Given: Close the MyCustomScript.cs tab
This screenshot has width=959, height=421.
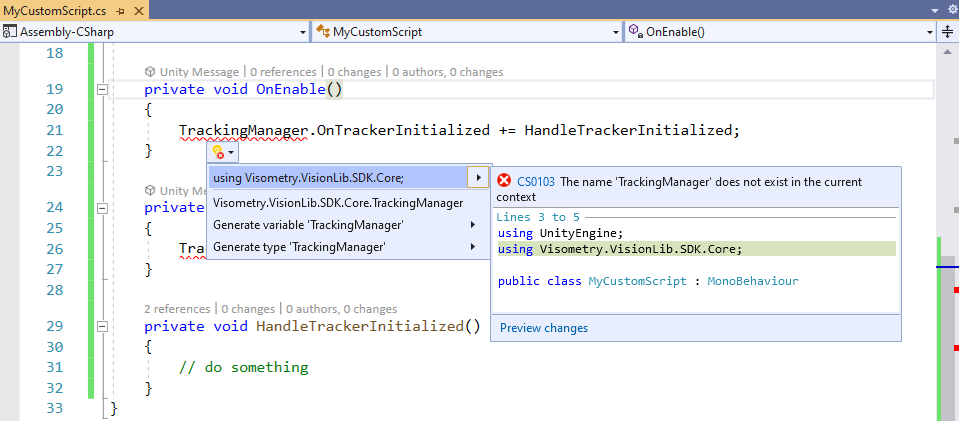Looking at the screenshot, I should pos(137,9).
